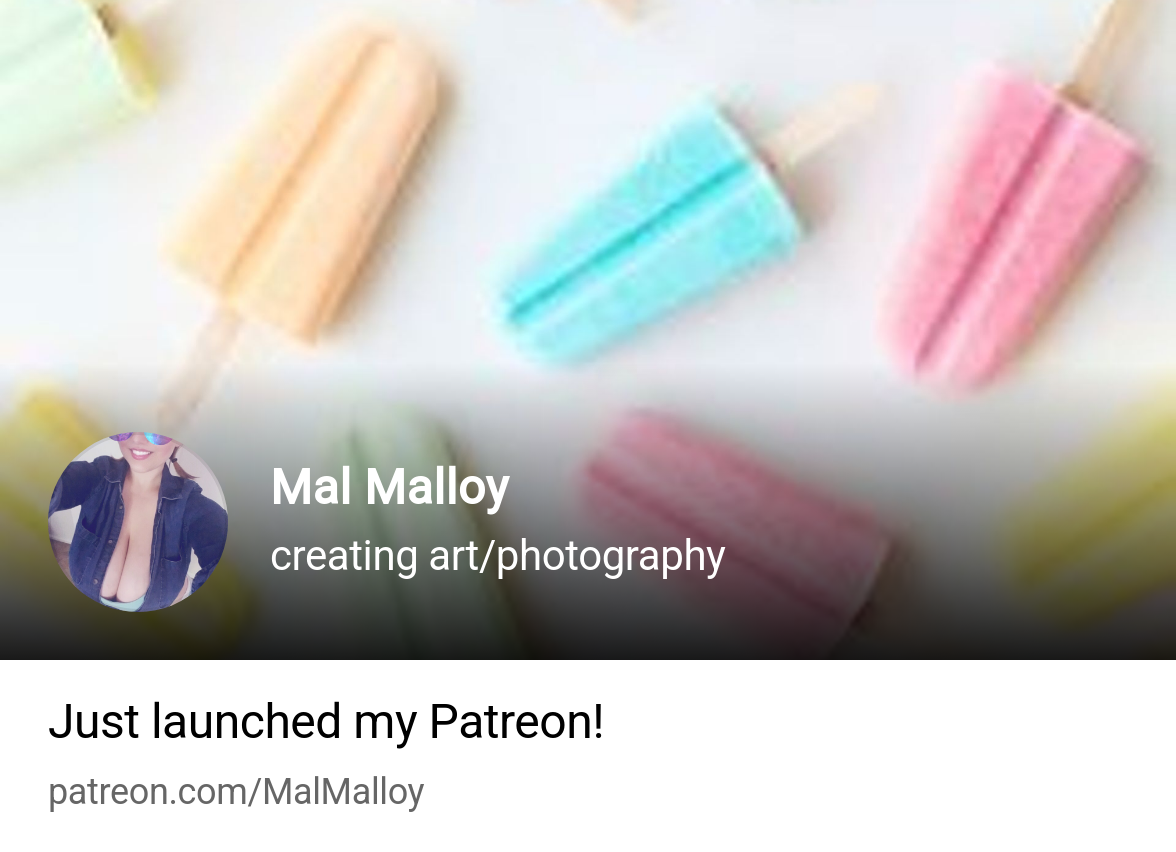Click the word 'Patreon!' in the headline
1176x852 pixels.
[x=516, y=722]
